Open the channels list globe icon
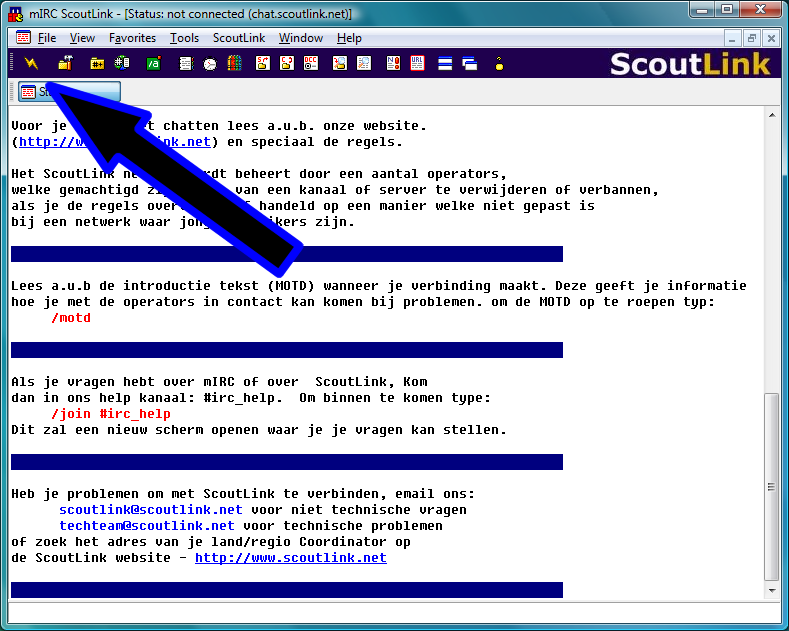 (122, 63)
